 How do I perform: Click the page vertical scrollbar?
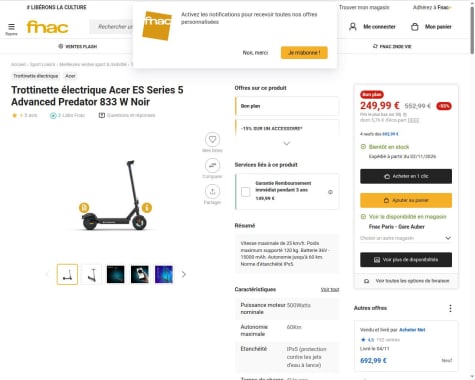click(472, 190)
